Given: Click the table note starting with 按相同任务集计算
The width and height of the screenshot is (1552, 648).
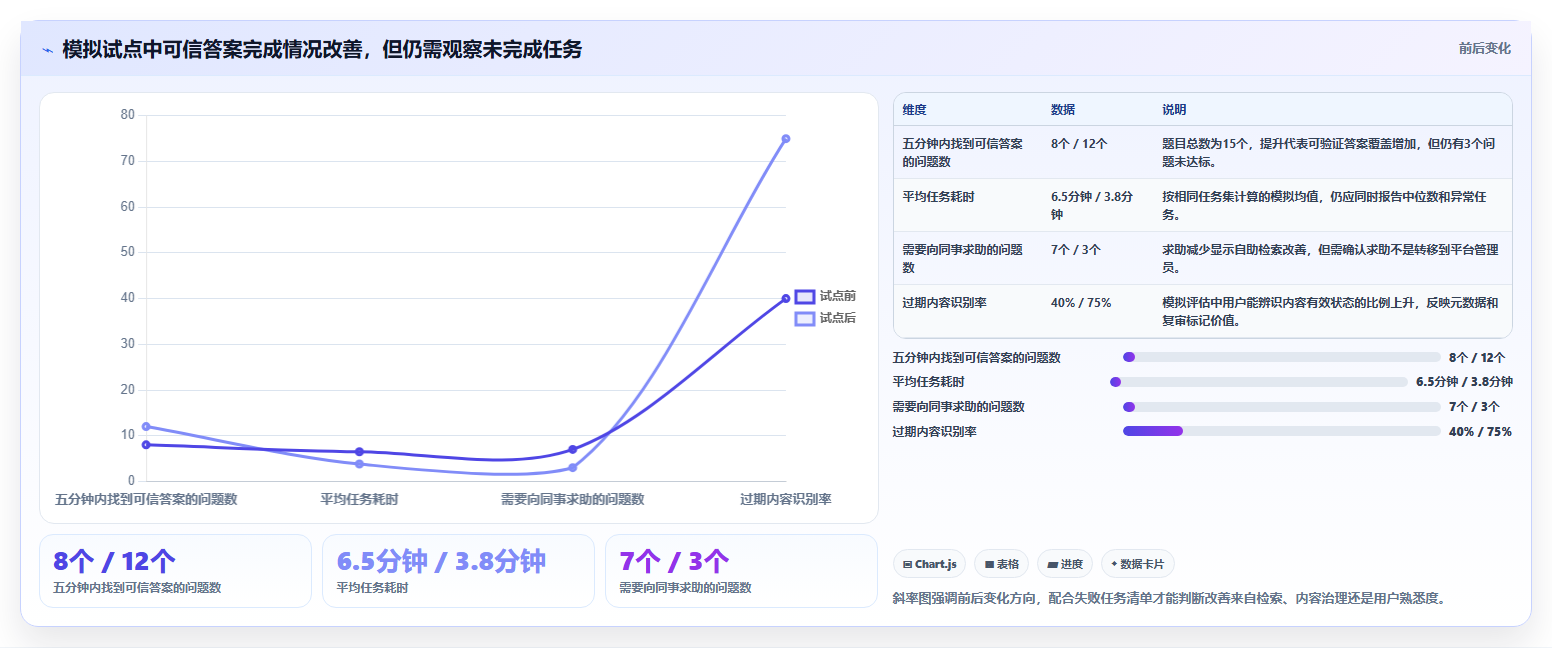Looking at the screenshot, I should tap(1324, 206).
